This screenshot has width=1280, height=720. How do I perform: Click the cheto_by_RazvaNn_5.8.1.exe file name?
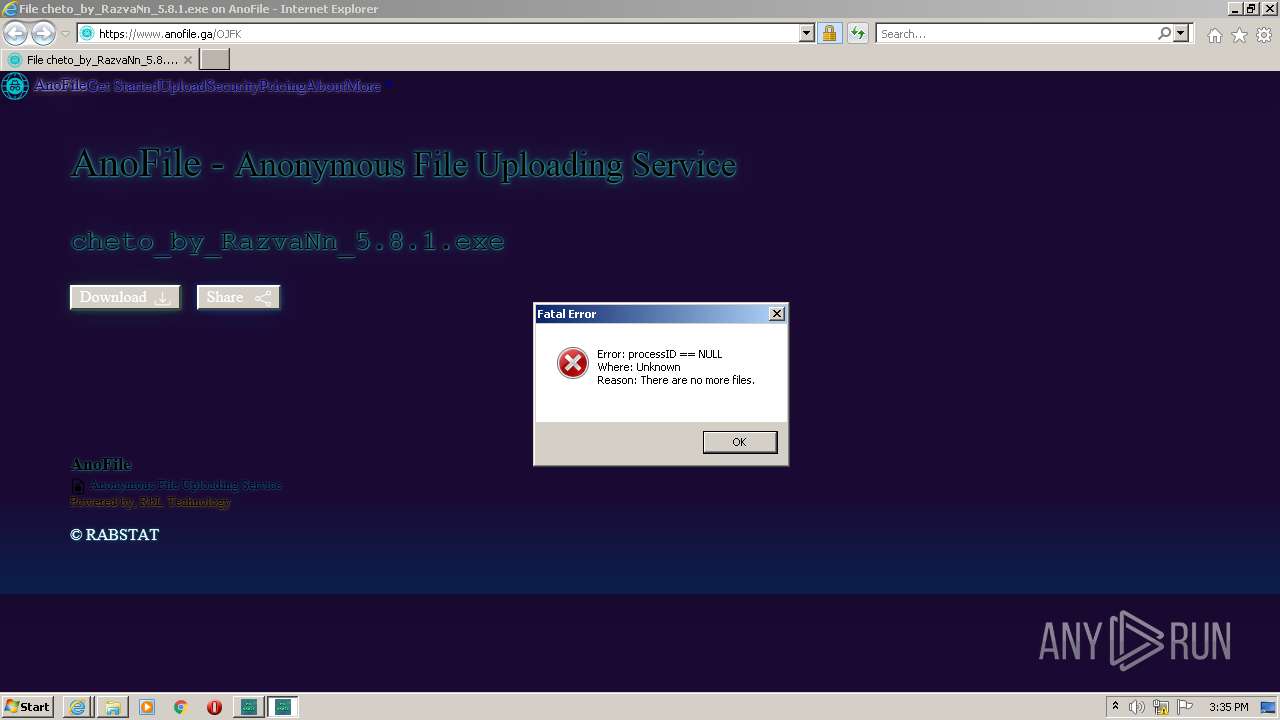[x=288, y=242]
